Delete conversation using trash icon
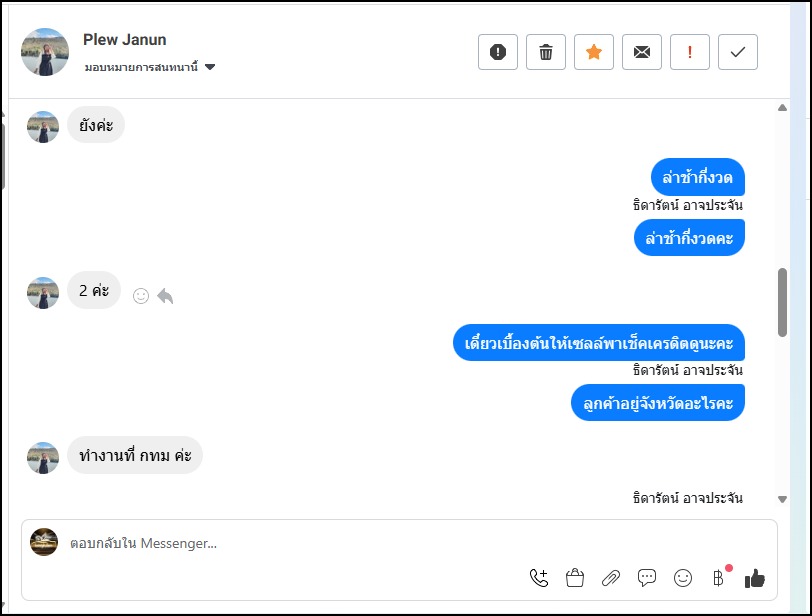 tap(546, 52)
